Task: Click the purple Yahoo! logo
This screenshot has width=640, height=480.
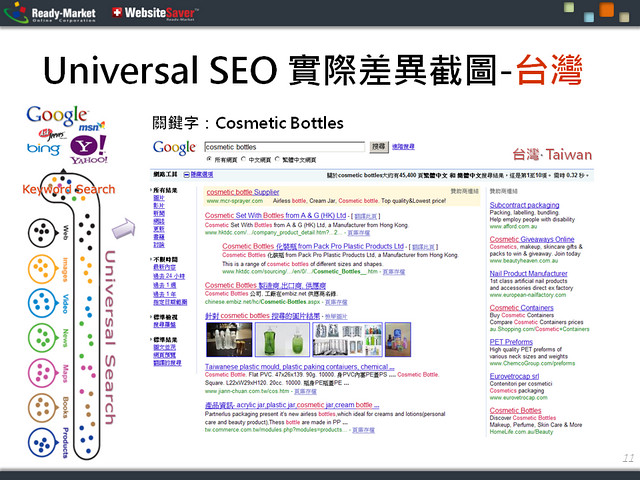Action: pyautogui.click(x=89, y=150)
